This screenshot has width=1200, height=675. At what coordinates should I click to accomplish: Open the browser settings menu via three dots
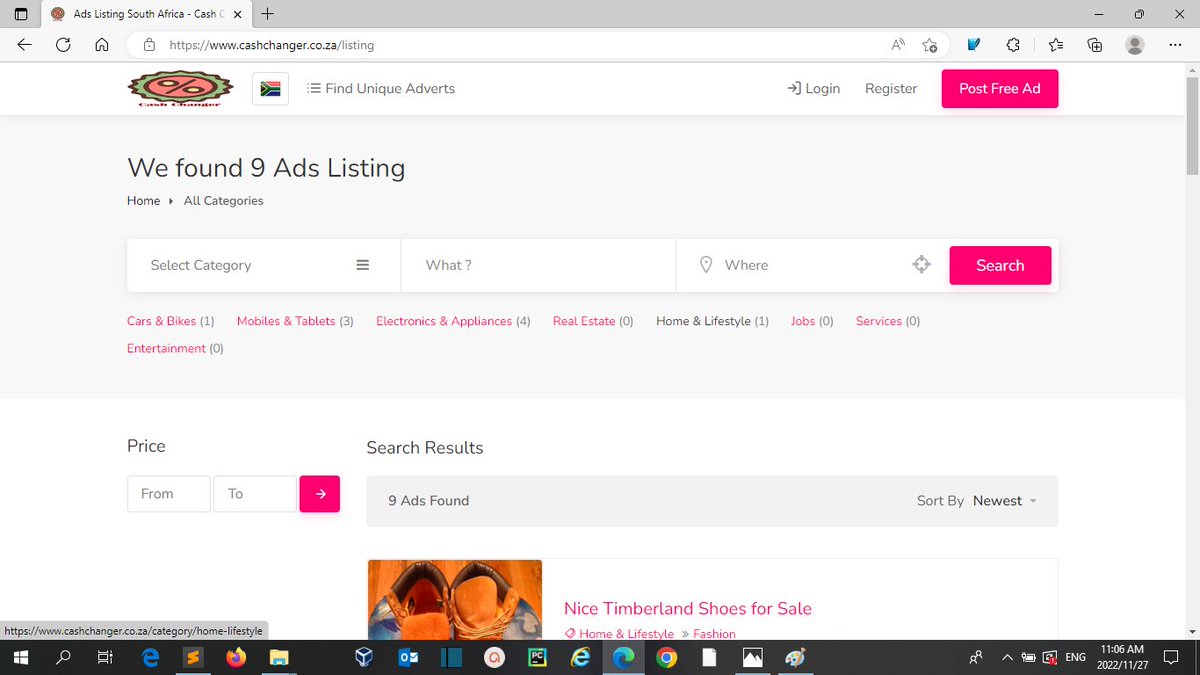pyautogui.click(x=1175, y=45)
